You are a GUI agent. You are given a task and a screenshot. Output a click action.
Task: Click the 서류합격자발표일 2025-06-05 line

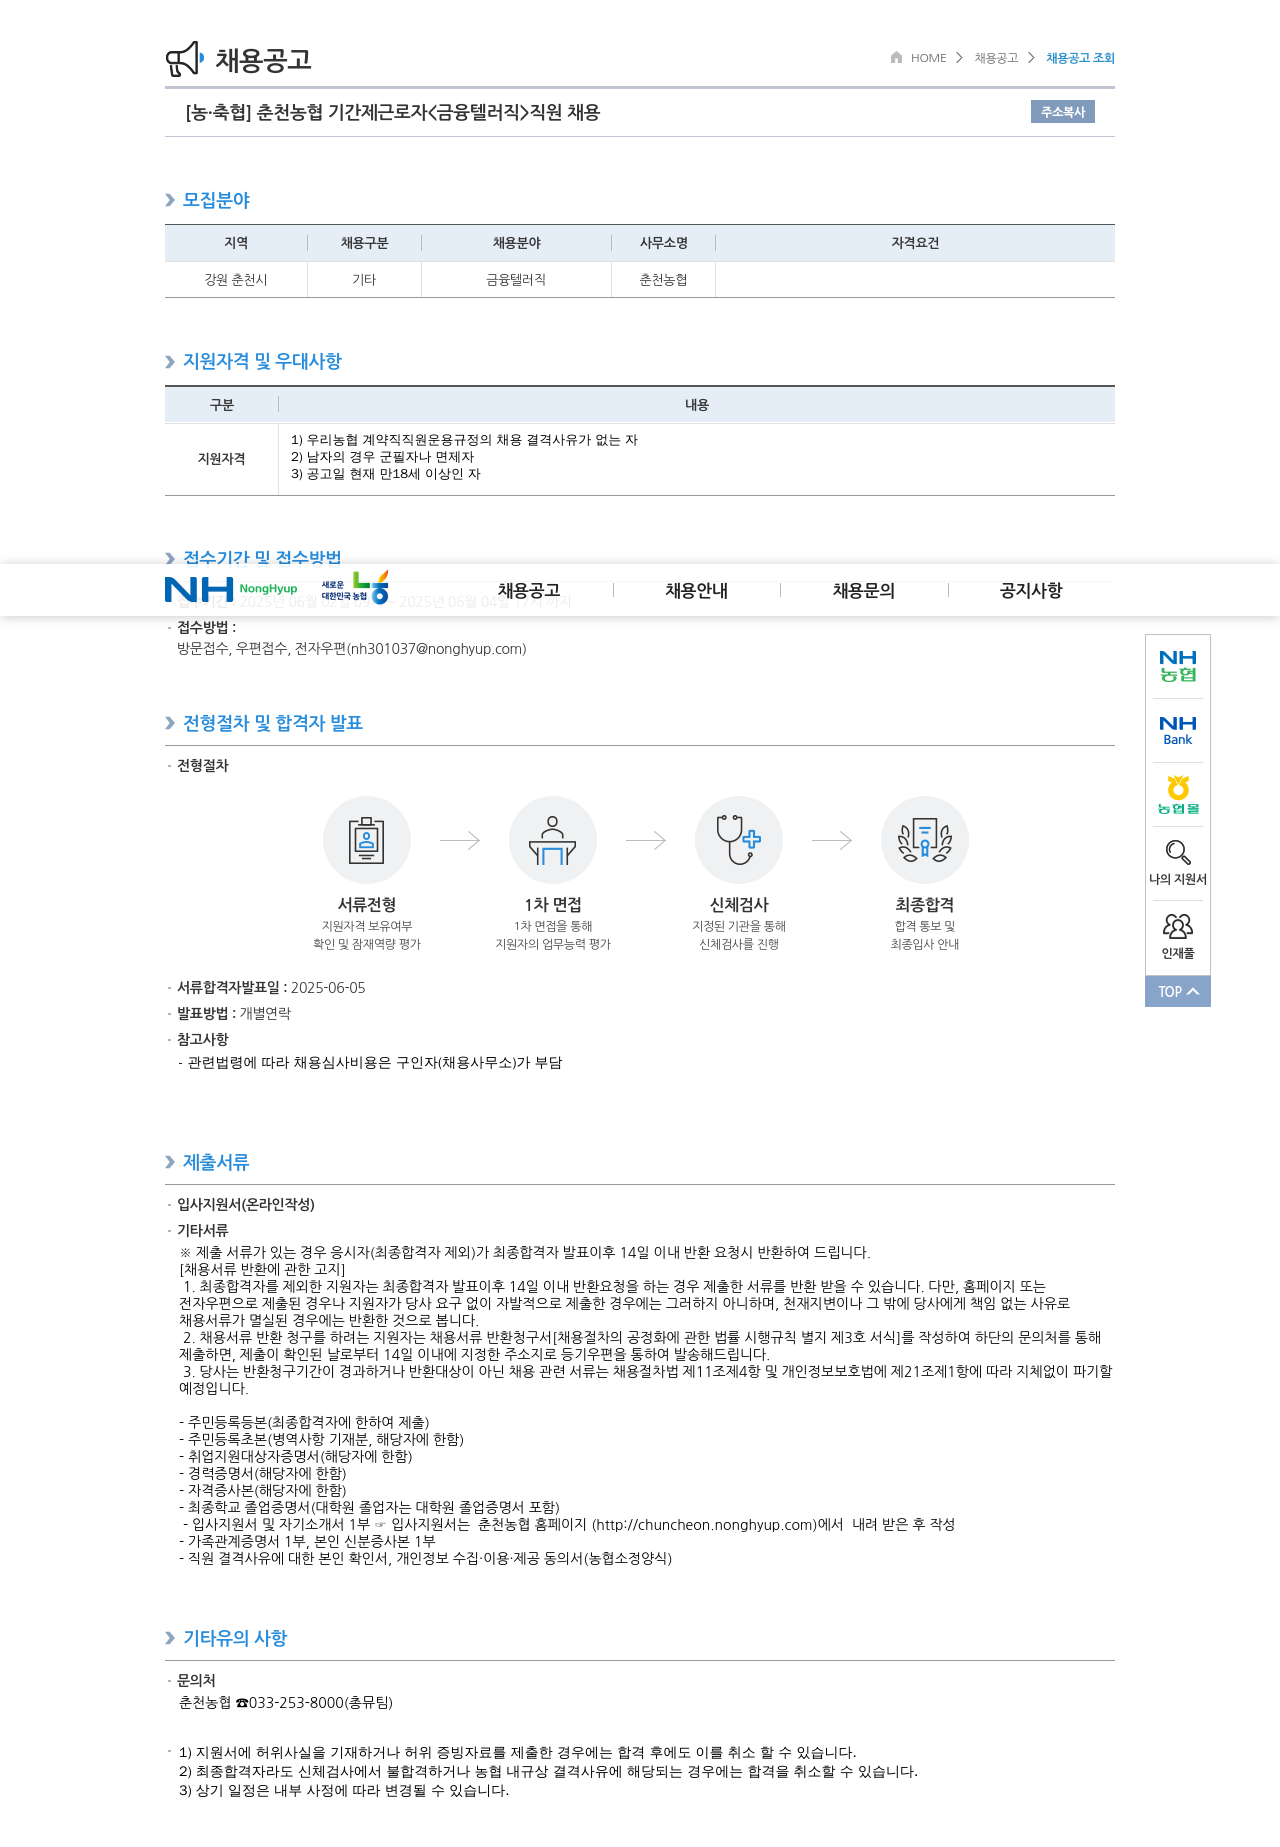tap(271, 988)
